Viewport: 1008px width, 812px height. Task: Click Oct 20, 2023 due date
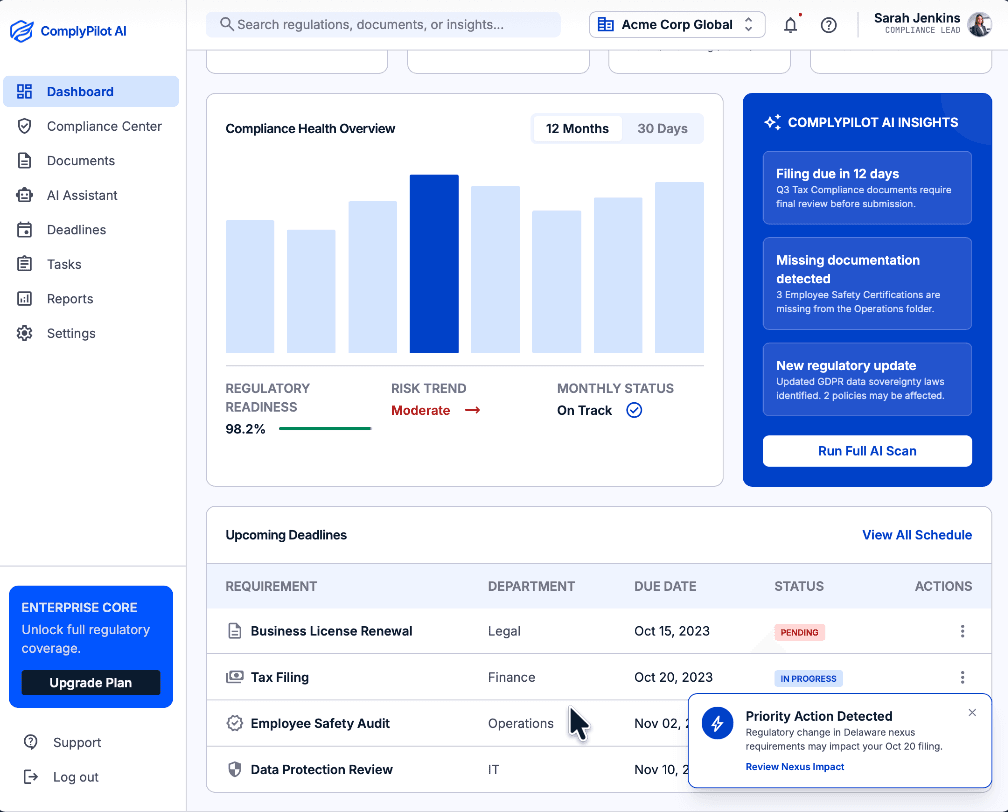pyautogui.click(x=673, y=677)
